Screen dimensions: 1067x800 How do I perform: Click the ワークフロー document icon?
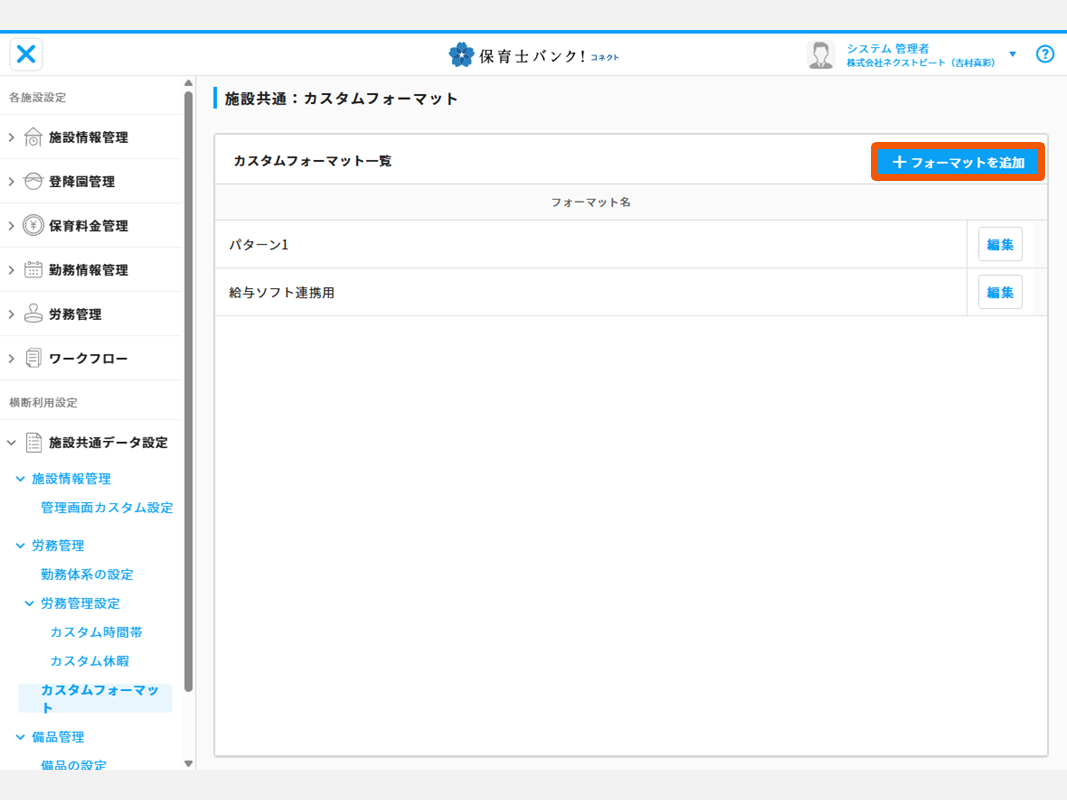[x=33, y=358]
